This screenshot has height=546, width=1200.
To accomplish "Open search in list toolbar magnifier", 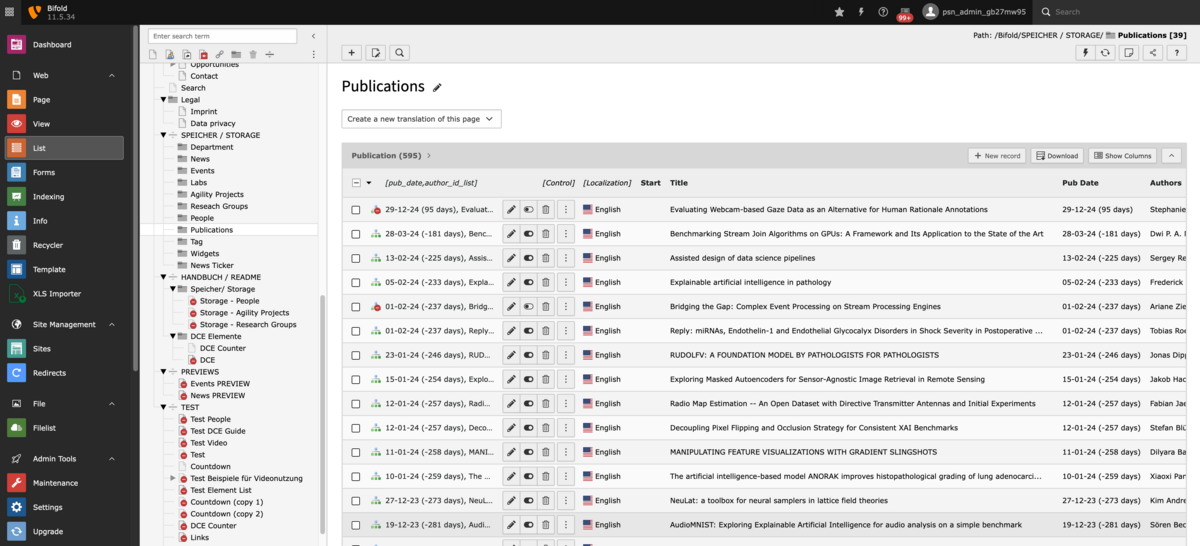I will [x=399, y=53].
